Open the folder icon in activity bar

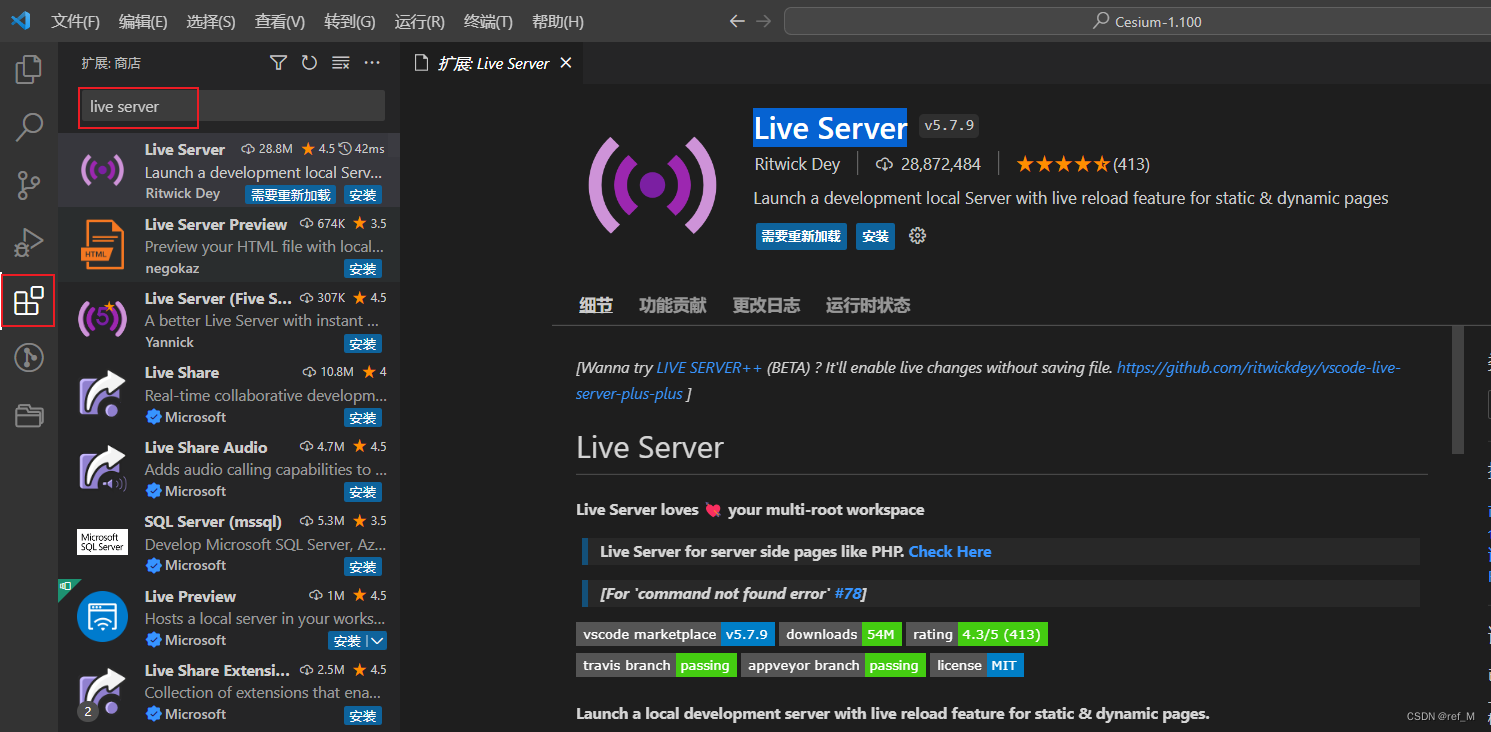click(x=28, y=415)
